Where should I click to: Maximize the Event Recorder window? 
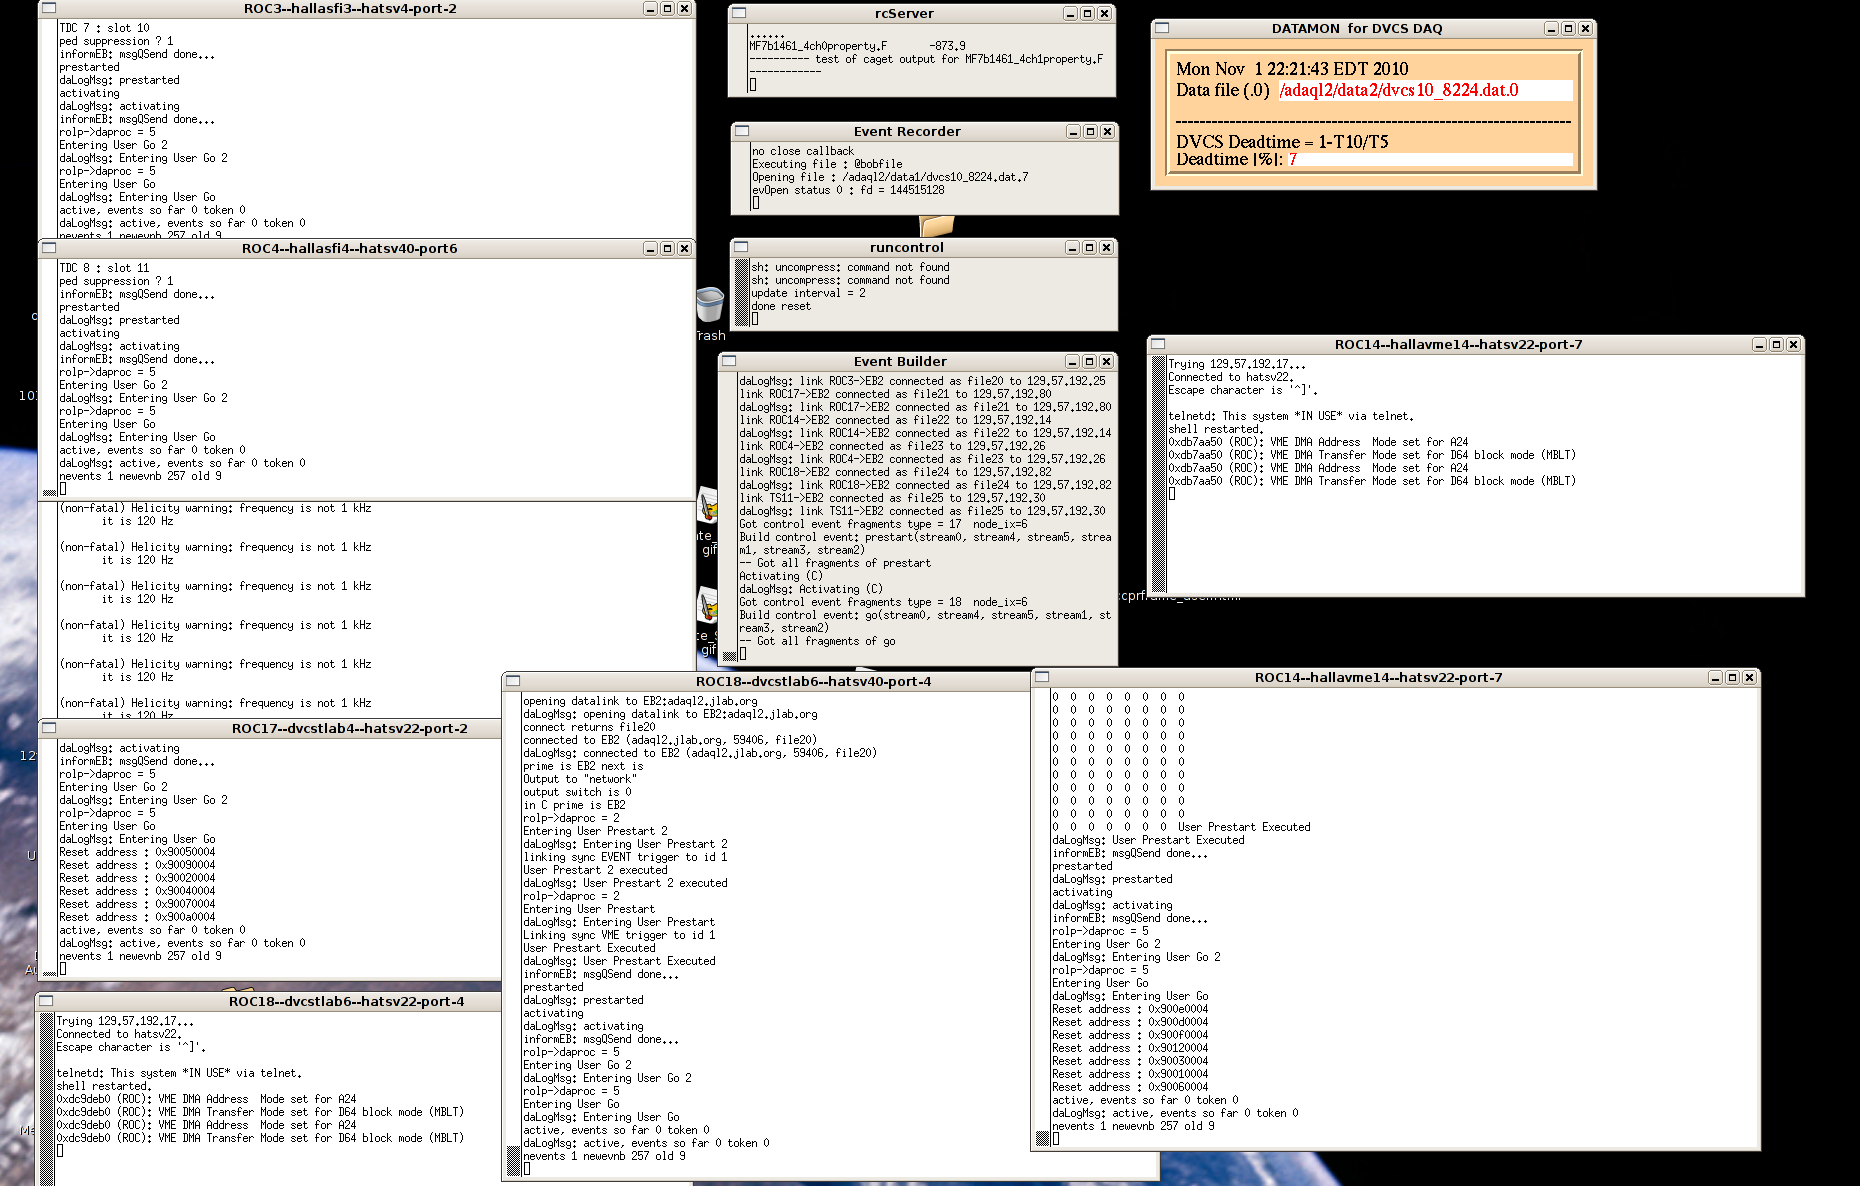pos(1090,131)
